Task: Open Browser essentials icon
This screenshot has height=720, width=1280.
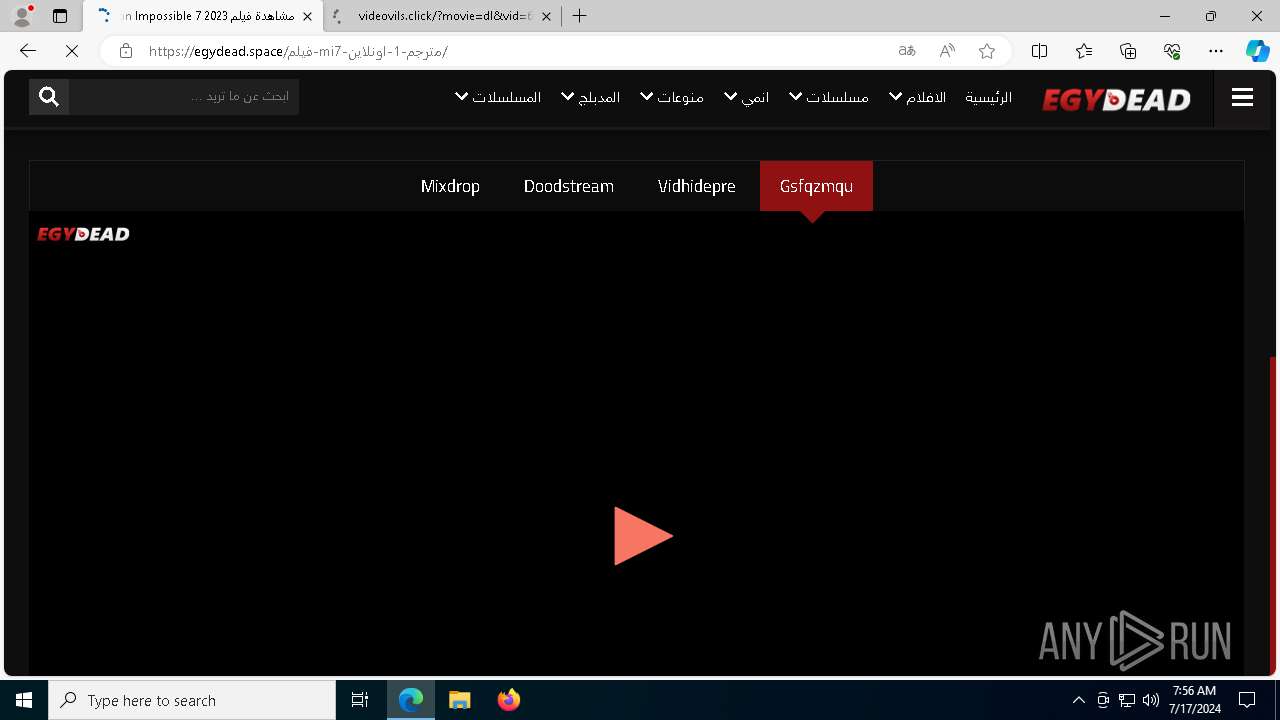Action: [x=1172, y=51]
